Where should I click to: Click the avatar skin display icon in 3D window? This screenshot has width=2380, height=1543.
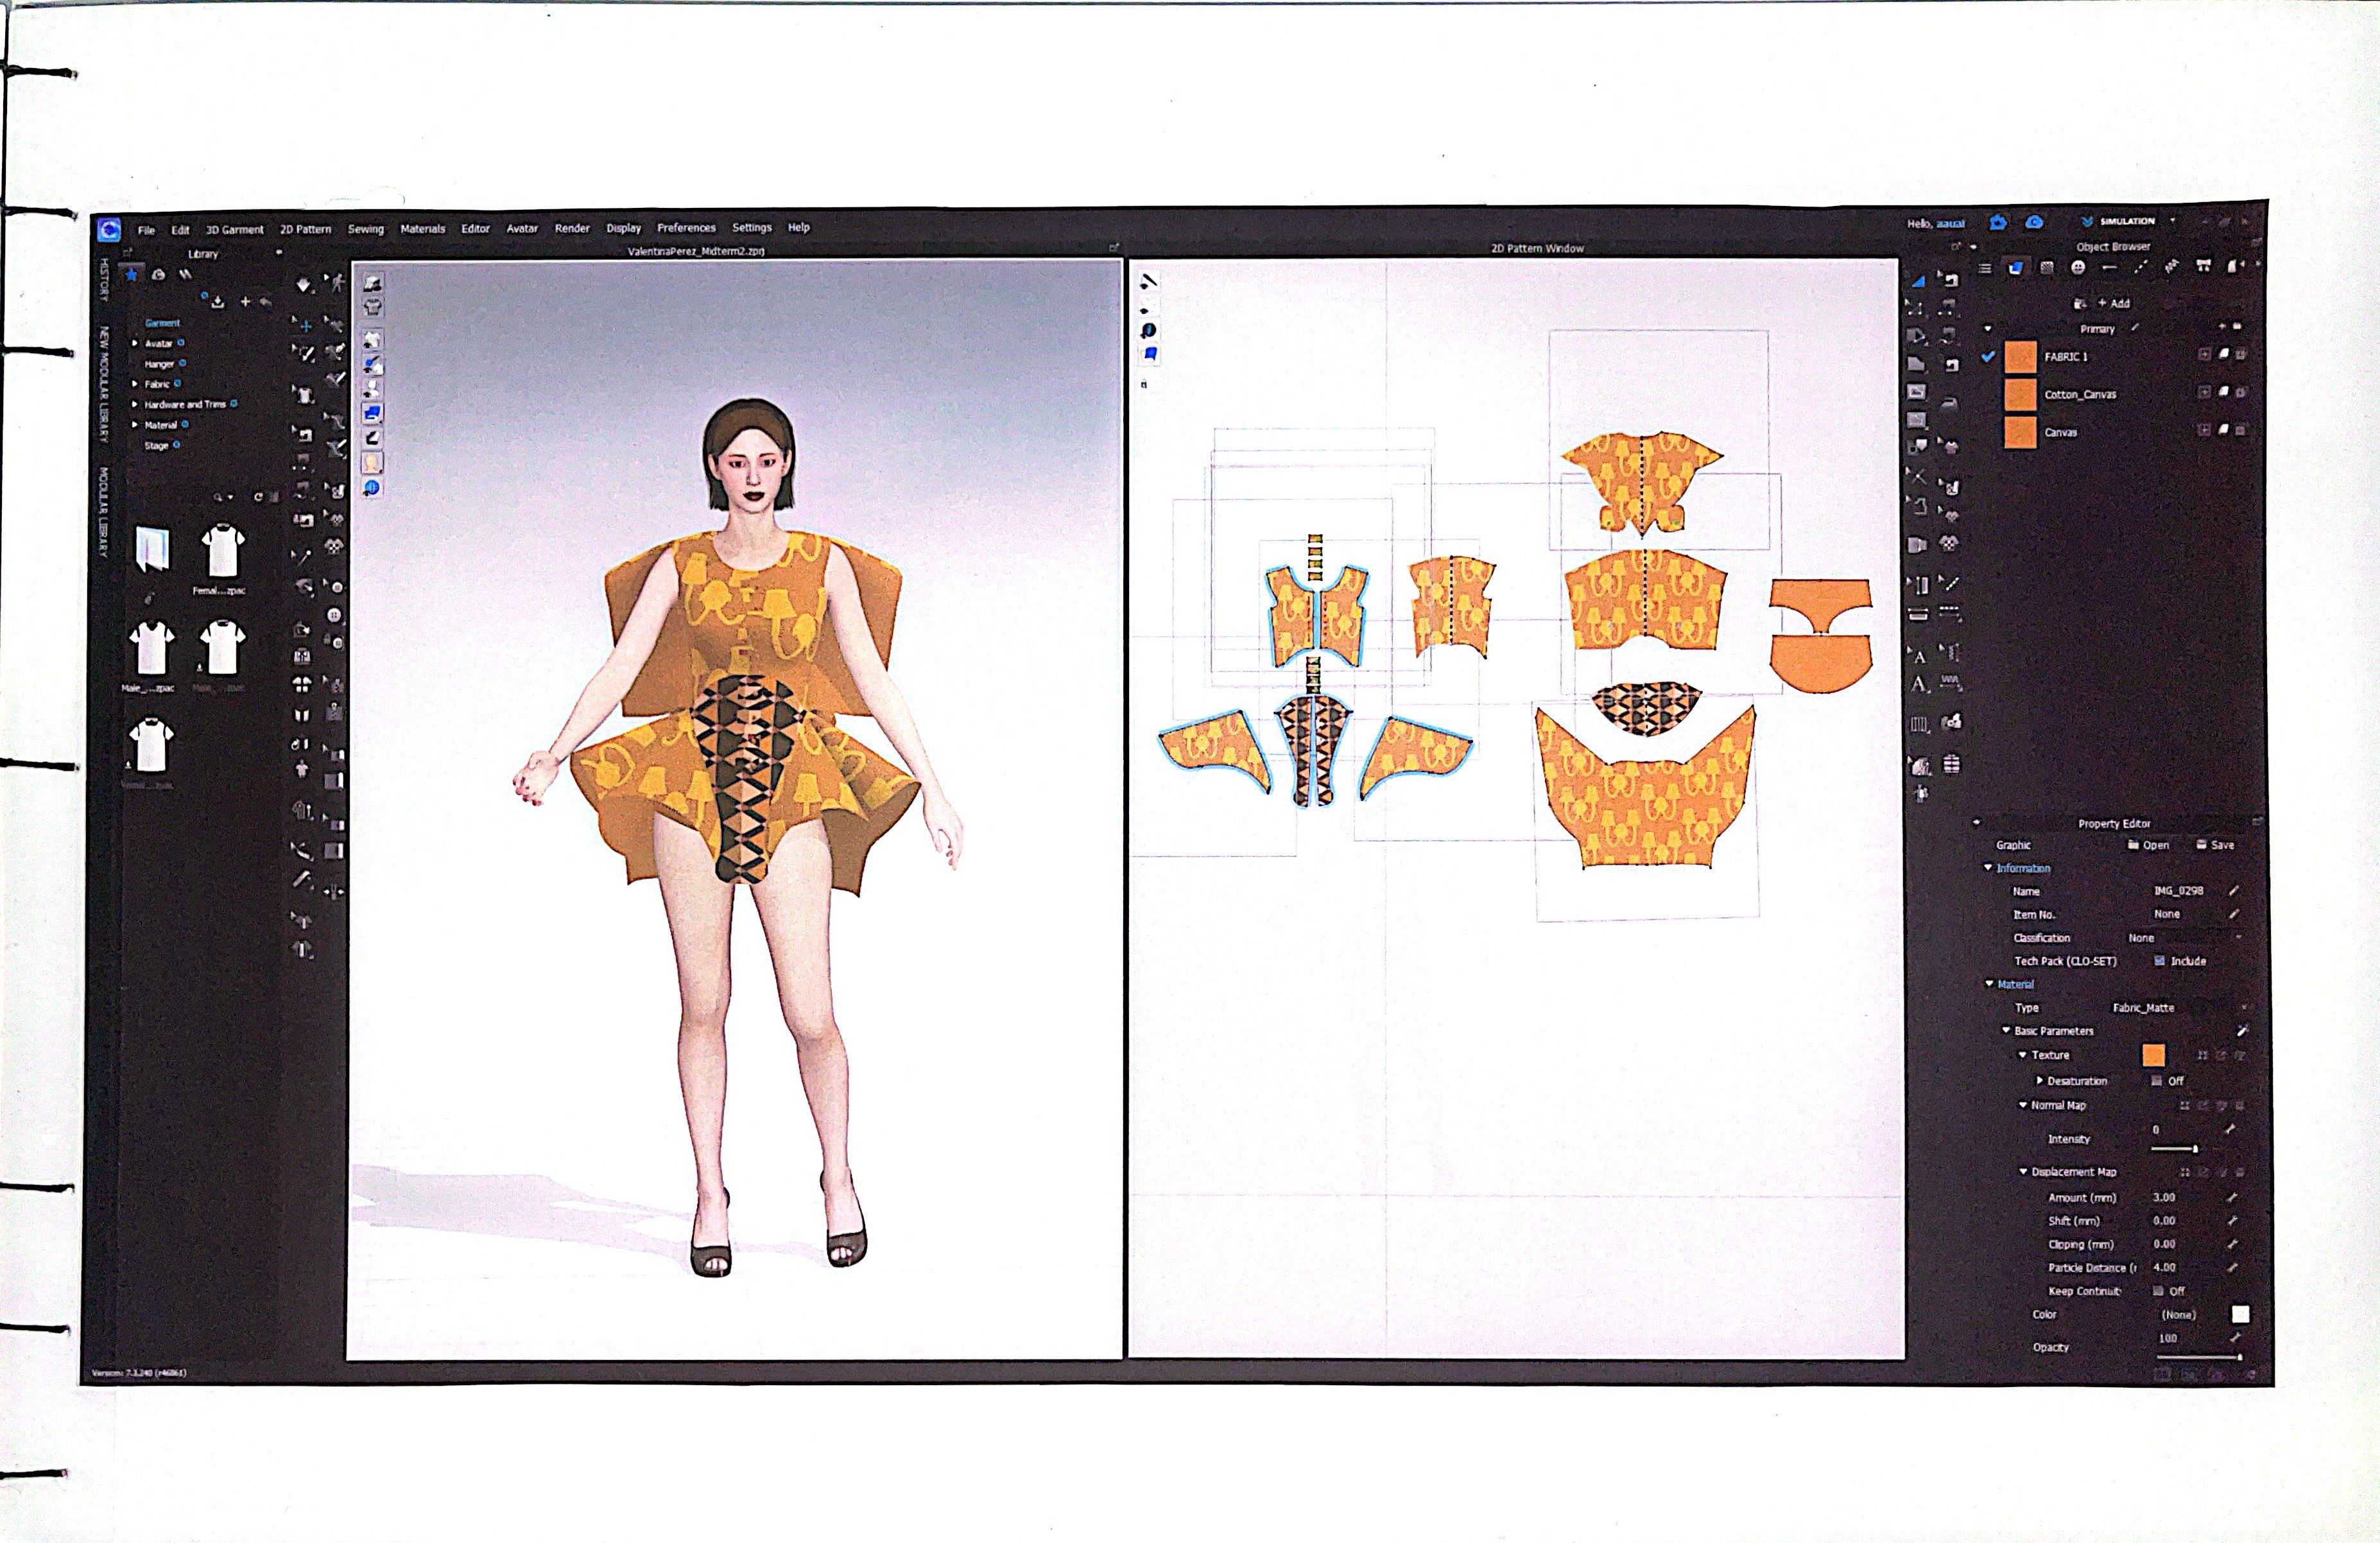coord(372,463)
